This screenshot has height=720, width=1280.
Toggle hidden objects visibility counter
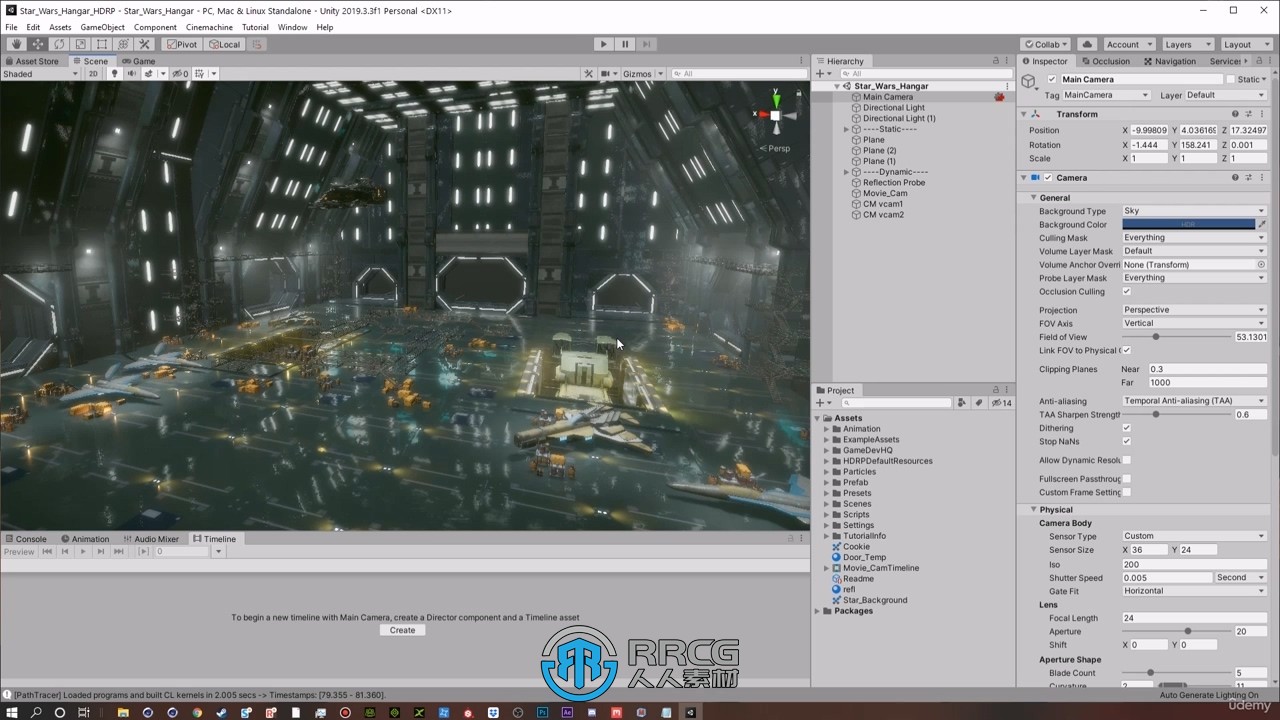(179, 74)
